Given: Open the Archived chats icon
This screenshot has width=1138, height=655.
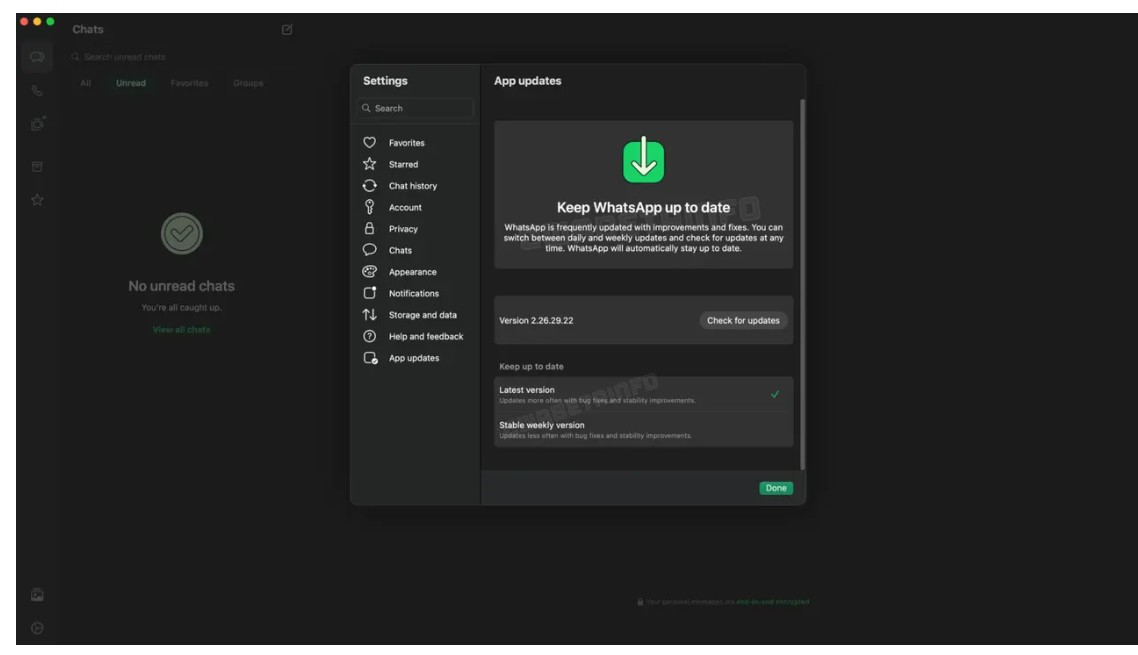Looking at the screenshot, I should click(x=37, y=166).
